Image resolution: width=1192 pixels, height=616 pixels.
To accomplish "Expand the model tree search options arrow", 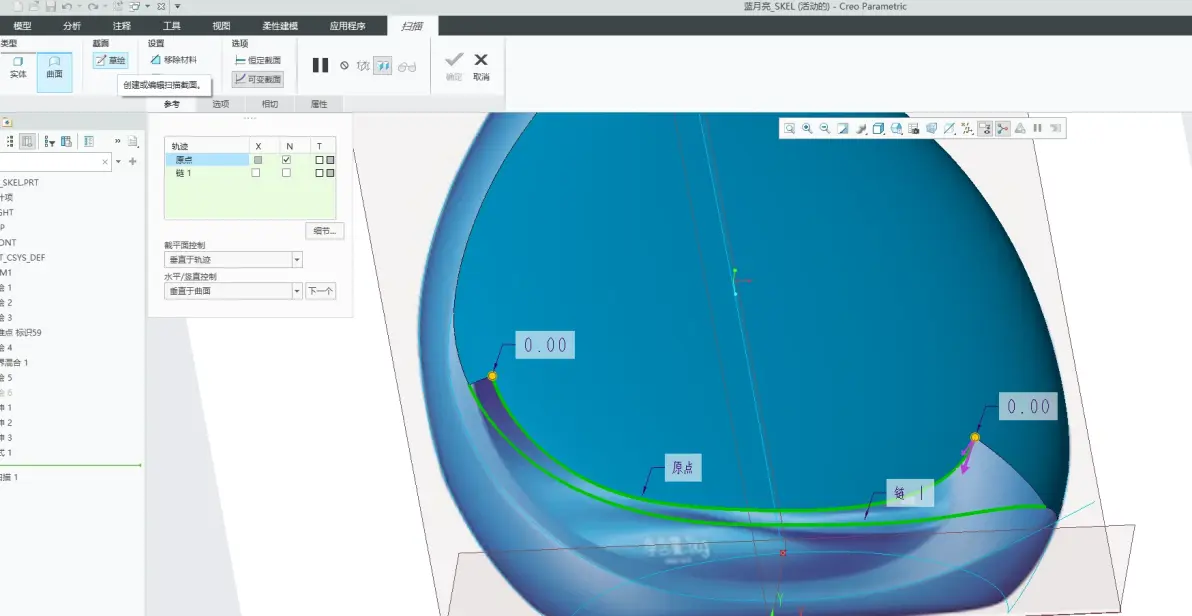I will tap(119, 161).
